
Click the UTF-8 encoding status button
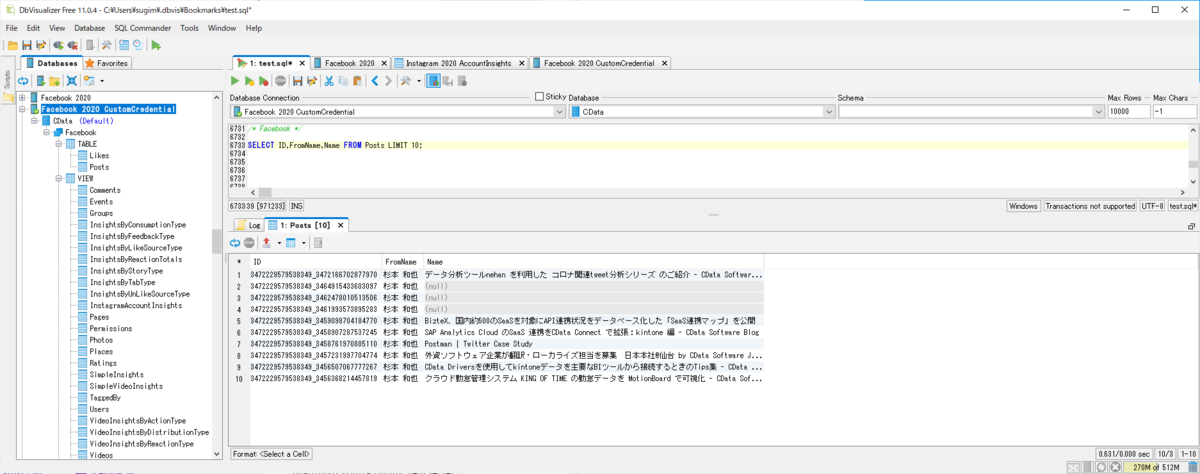coord(1153,206)
